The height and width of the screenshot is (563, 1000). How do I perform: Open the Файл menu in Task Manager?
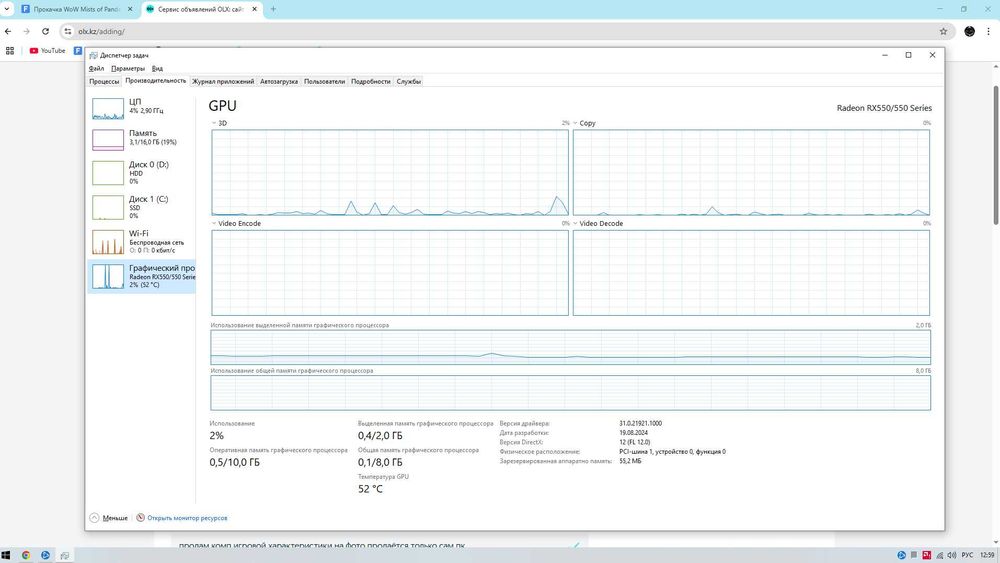(x=96, y=68)
